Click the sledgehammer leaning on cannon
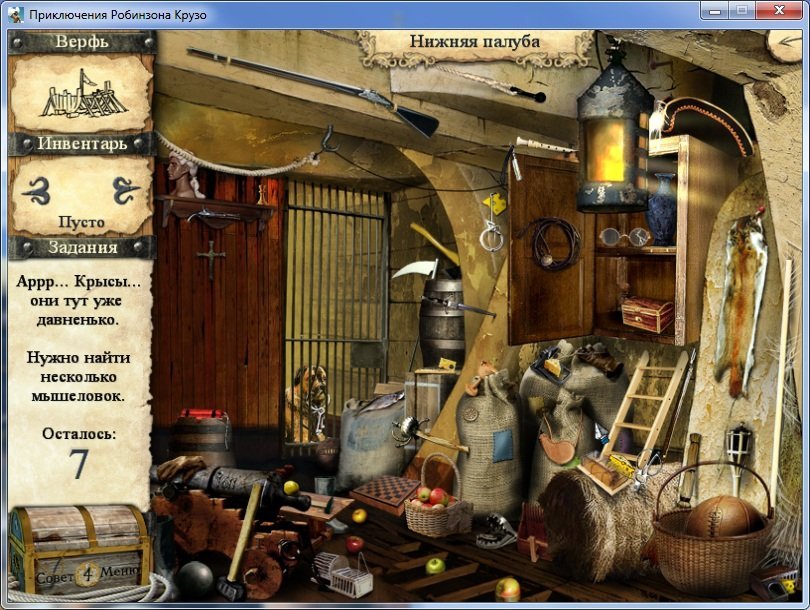The width and height of the screenshot is (810, 610). pyautogui.click(x=239, y=540)
